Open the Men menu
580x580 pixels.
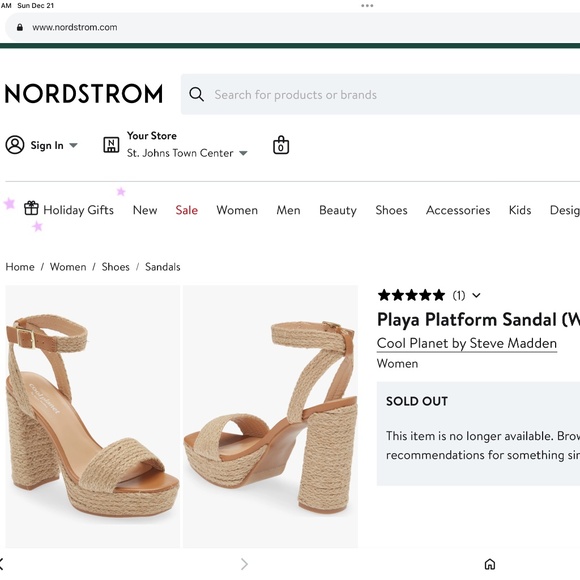(x=288, y=210)
